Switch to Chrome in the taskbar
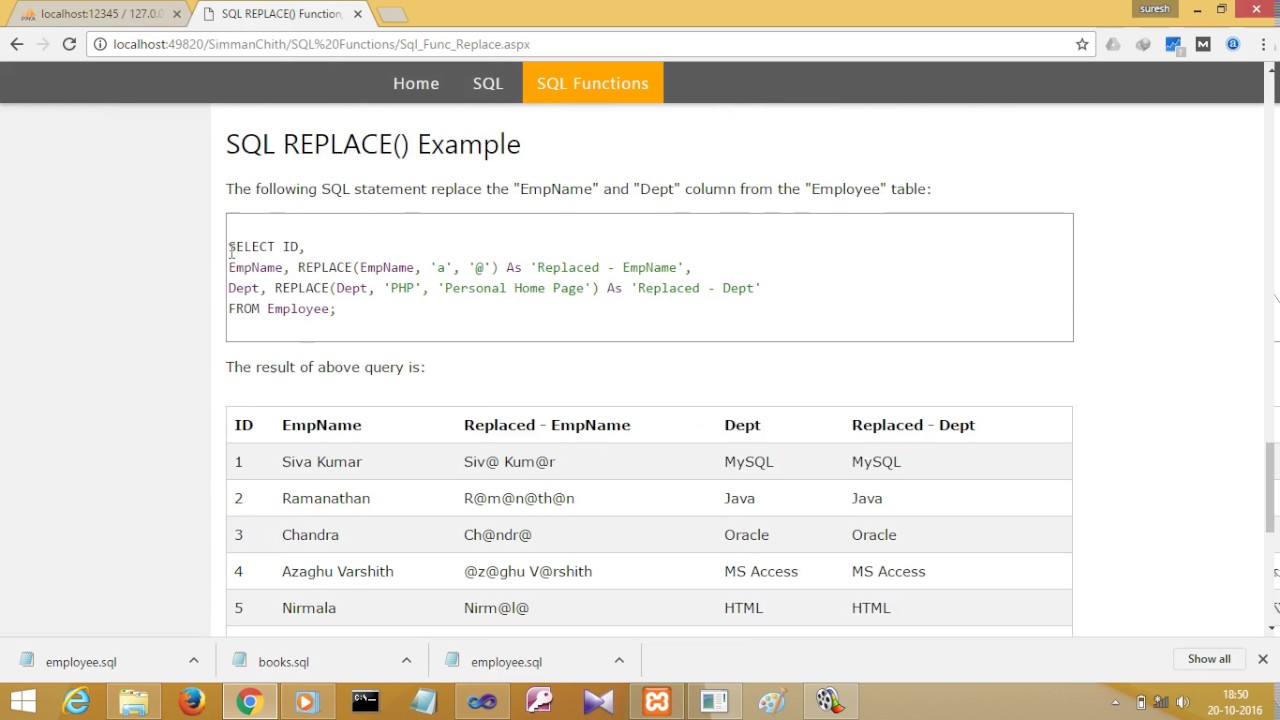Image resolution: width=1280 pixels, height=720 pixels. pos(249,701)
